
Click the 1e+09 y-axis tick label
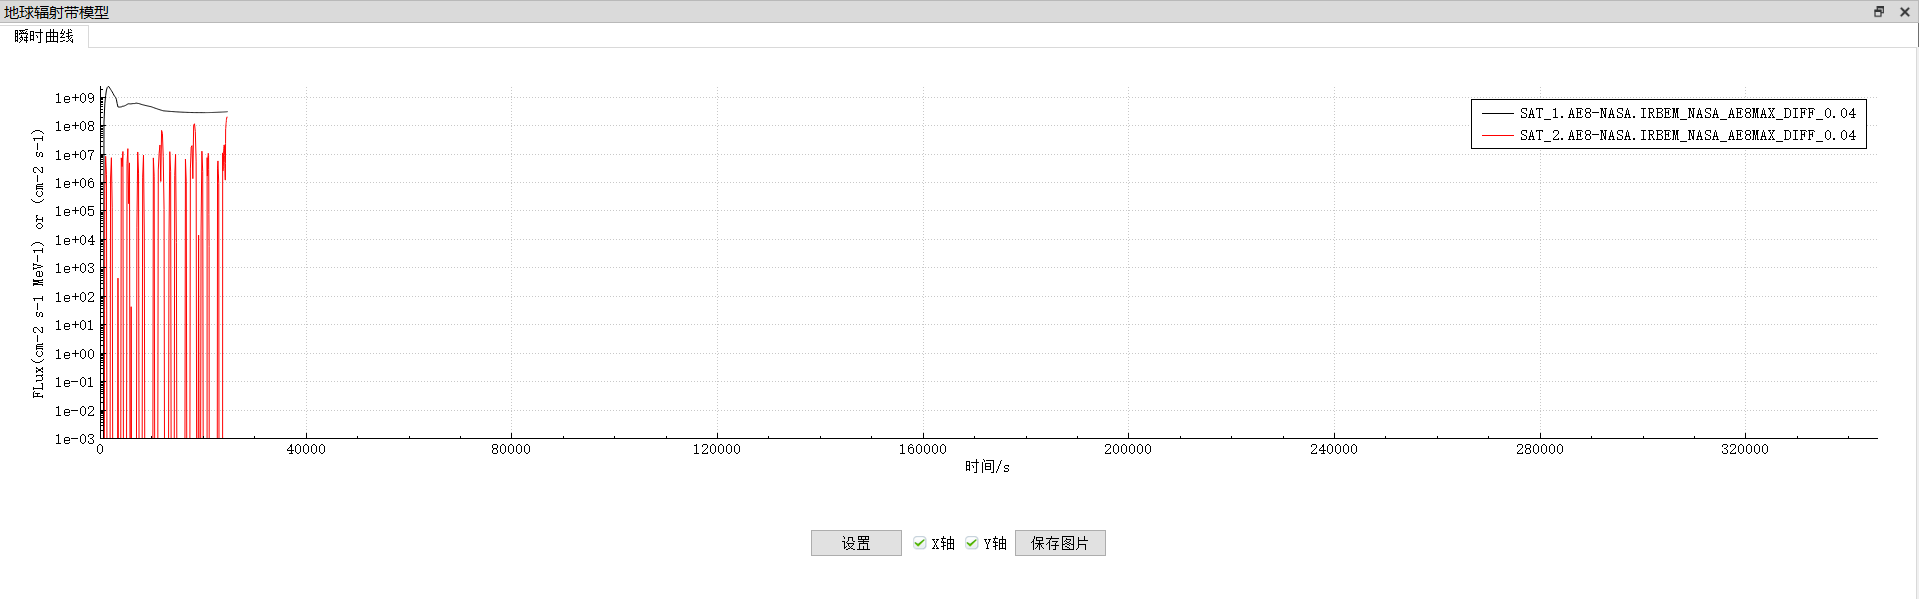[75, 98]
